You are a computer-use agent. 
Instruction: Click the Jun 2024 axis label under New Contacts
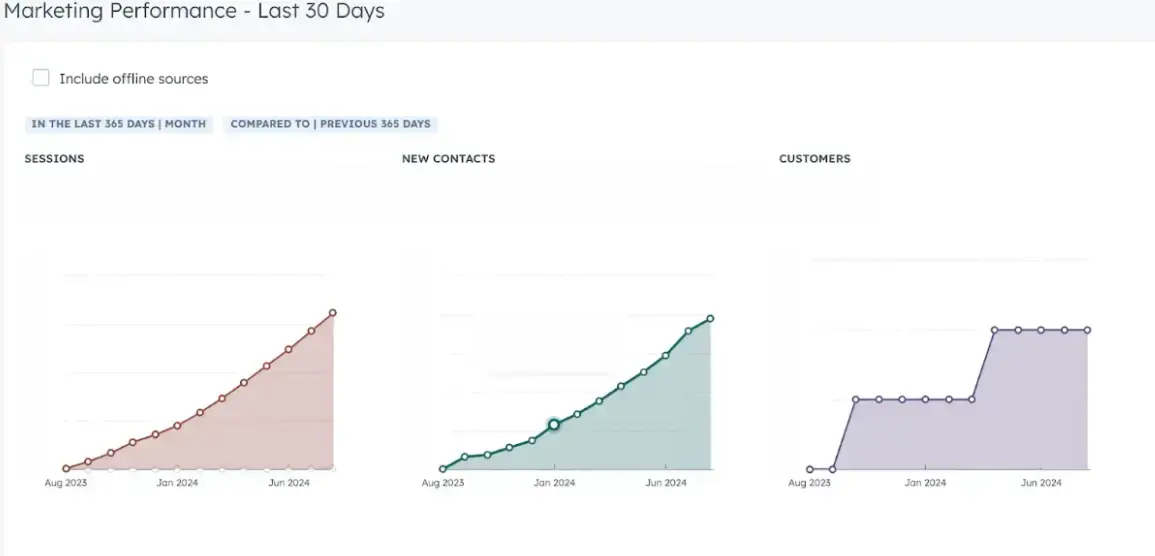[x=666, y=483]
